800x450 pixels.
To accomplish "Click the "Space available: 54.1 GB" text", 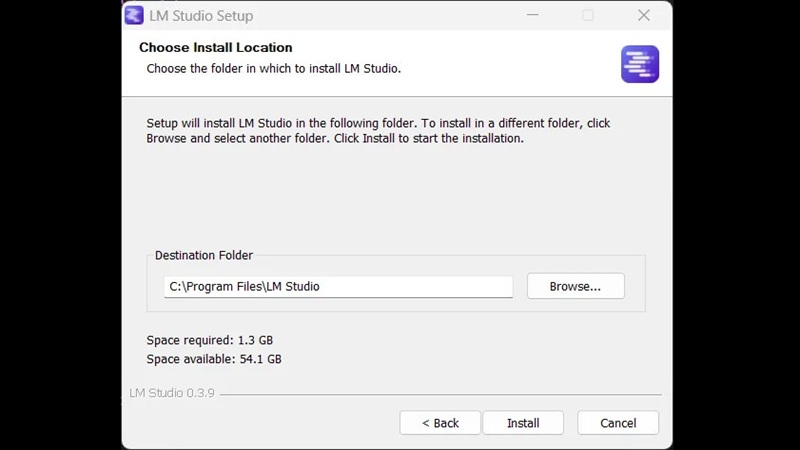I will coord(214,359).
